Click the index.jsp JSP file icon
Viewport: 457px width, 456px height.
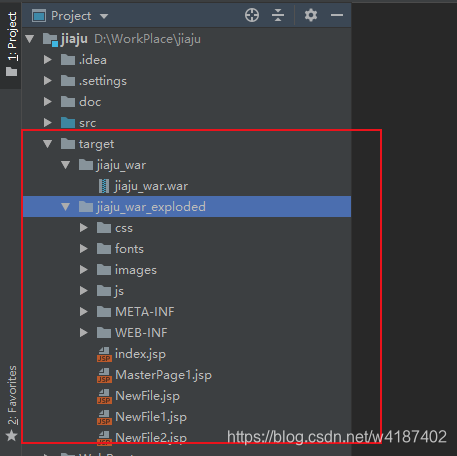click(104, 354)
